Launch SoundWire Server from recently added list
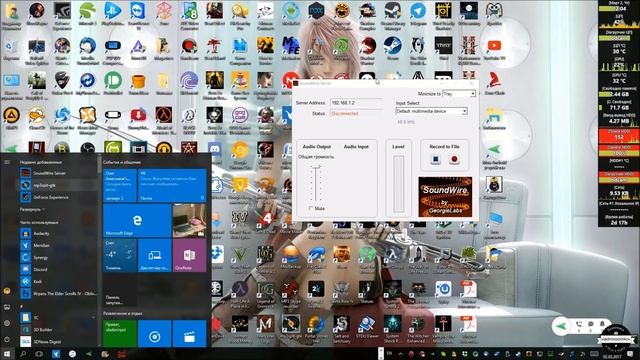This screenshot has height=360, width=640. (x=58, y=173)
